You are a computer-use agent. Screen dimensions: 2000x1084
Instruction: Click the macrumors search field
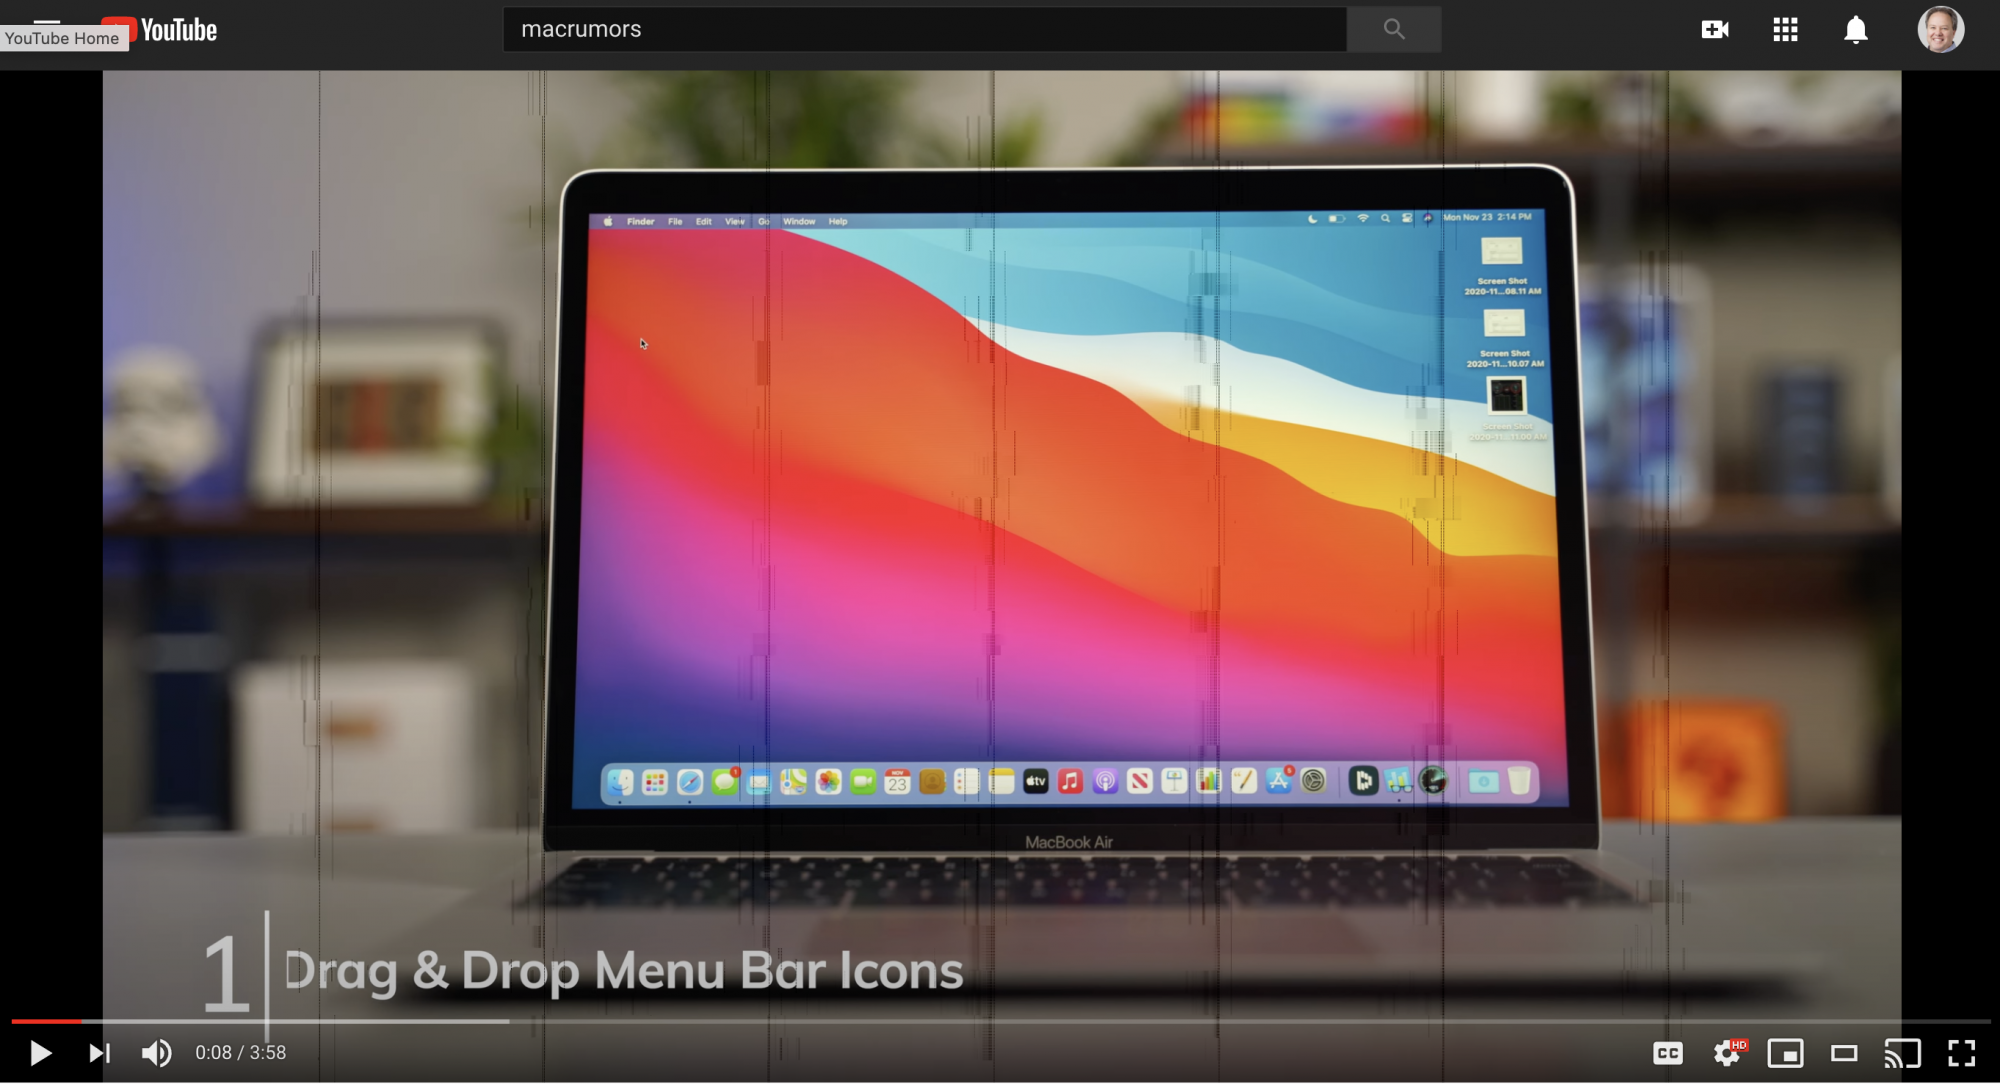924,29
